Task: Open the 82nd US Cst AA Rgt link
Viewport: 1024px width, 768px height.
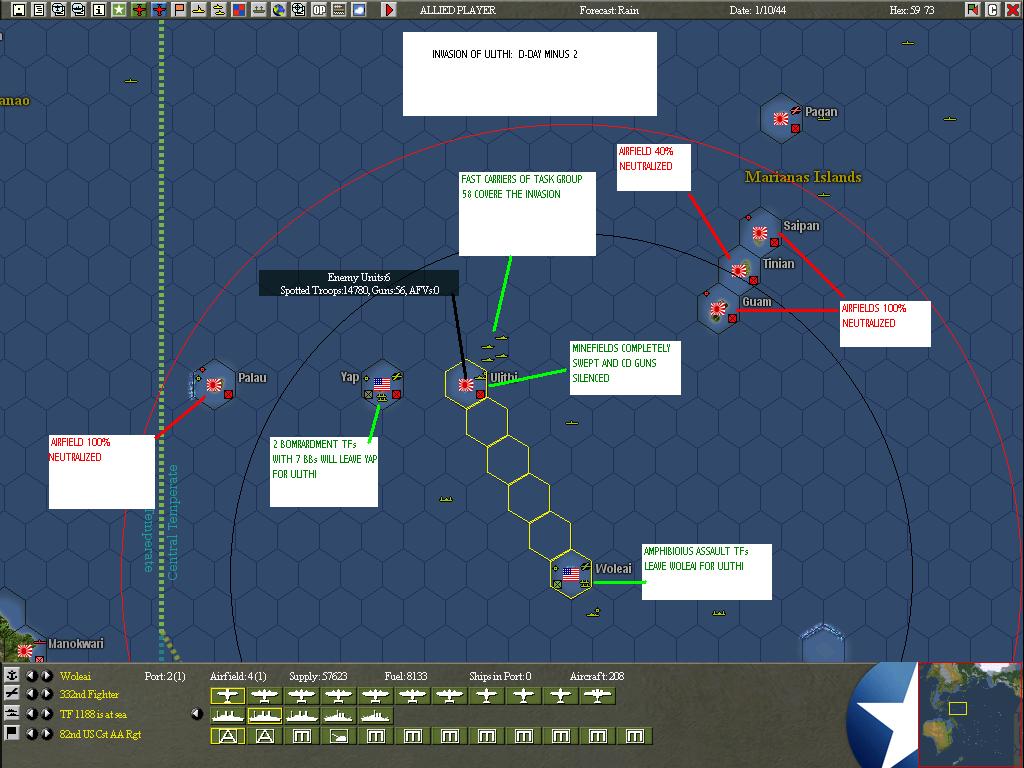Action: pyautogui.click(x=101, y=734)
